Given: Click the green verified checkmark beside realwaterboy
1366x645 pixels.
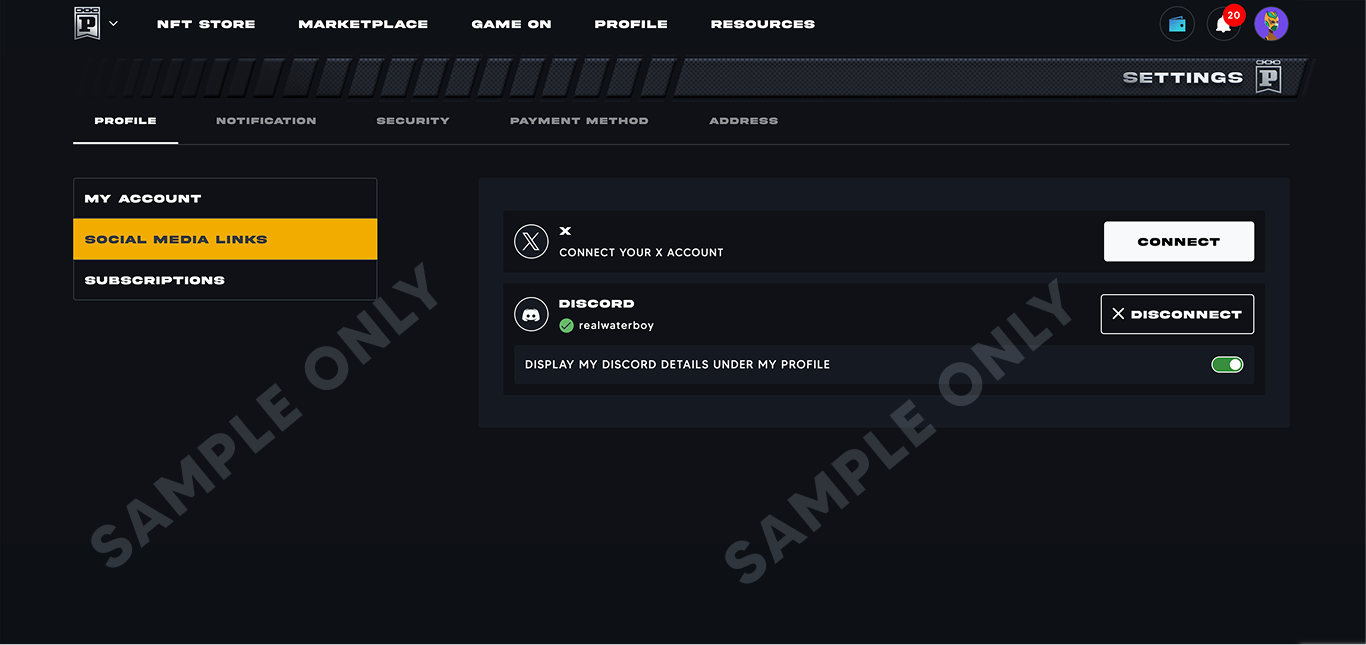Looking at the screenshot, I should [566, 325].
